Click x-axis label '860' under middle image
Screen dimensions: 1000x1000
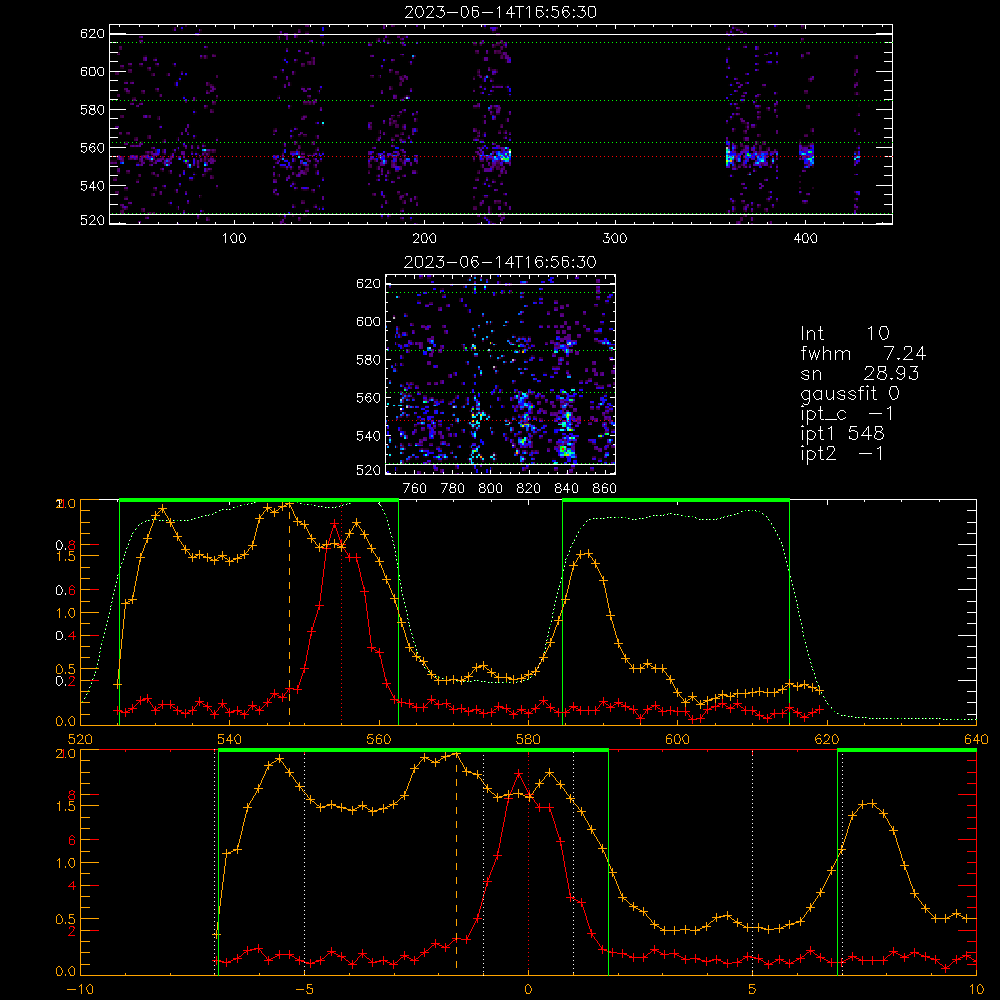pyautogui.click(x=604, y=489)
